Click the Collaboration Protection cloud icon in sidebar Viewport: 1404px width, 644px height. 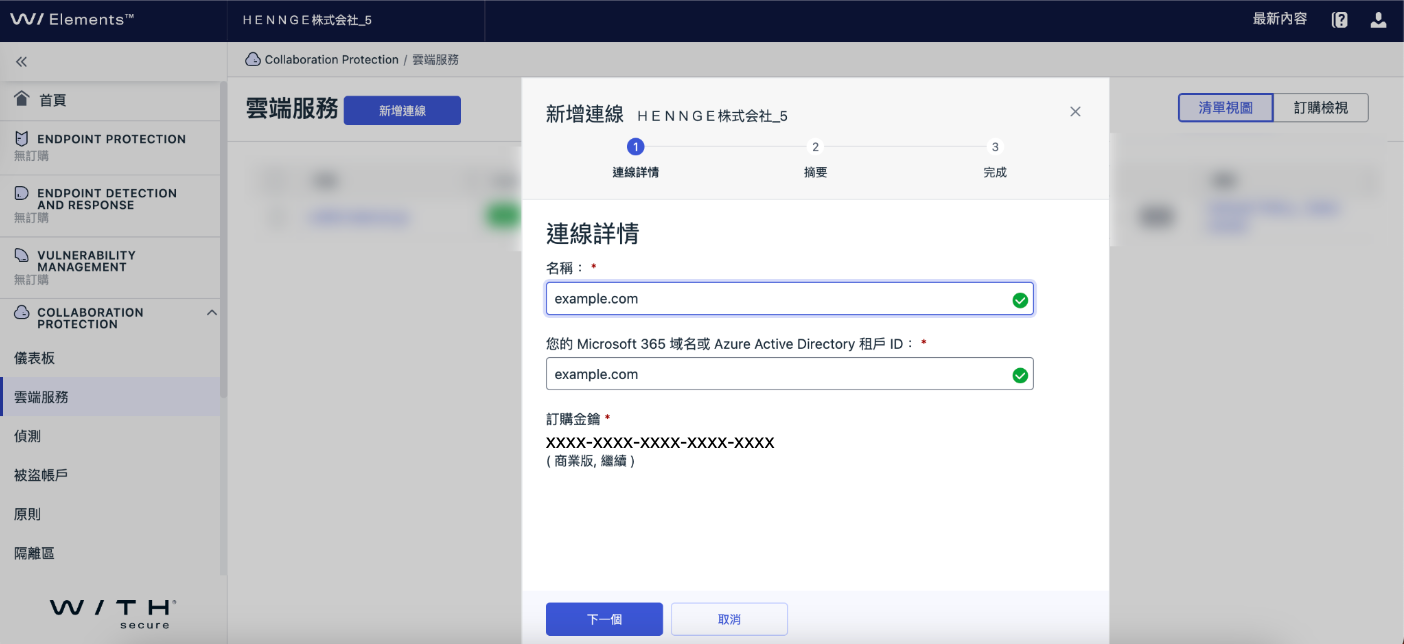22,313
